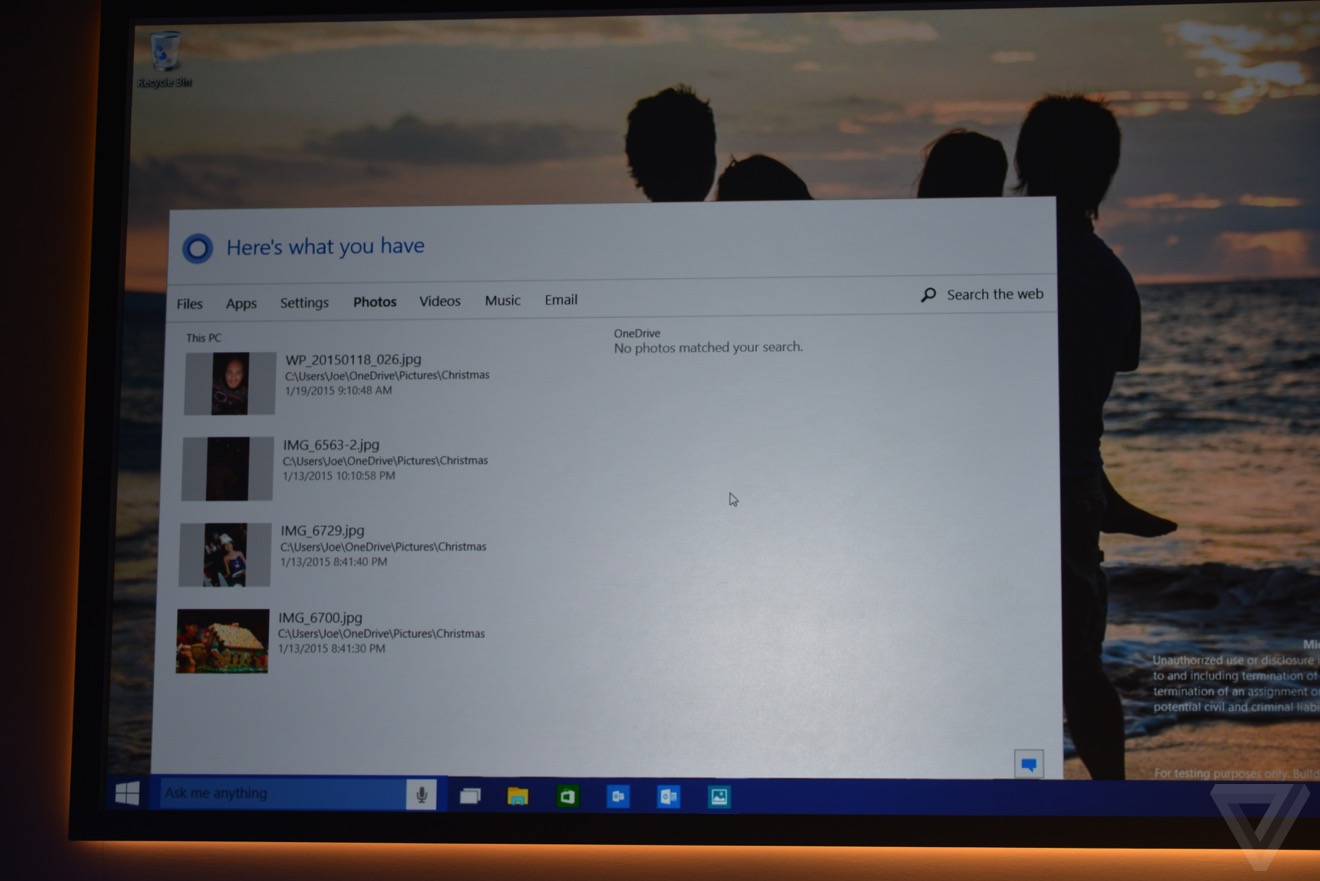This screenshot has width=1320, height=881.
Task: Show Videos search results tab
Action: coord(439,301)
